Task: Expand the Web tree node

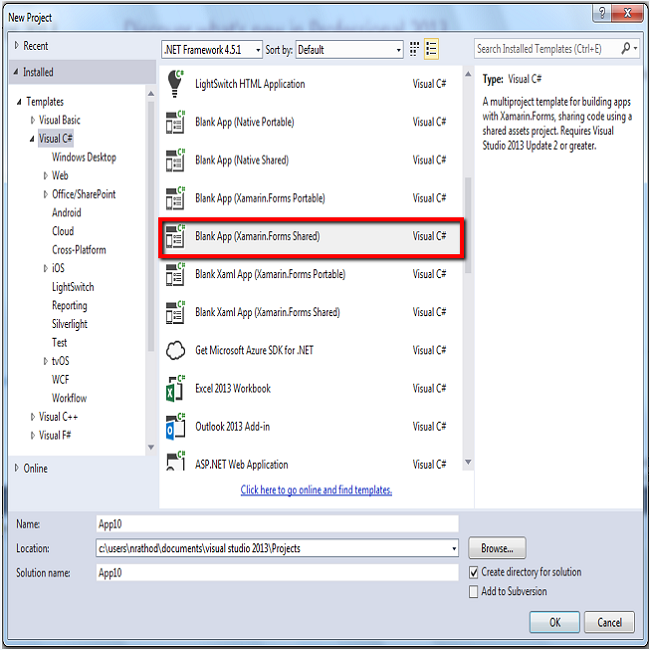Action: click(x=46, y=176)
